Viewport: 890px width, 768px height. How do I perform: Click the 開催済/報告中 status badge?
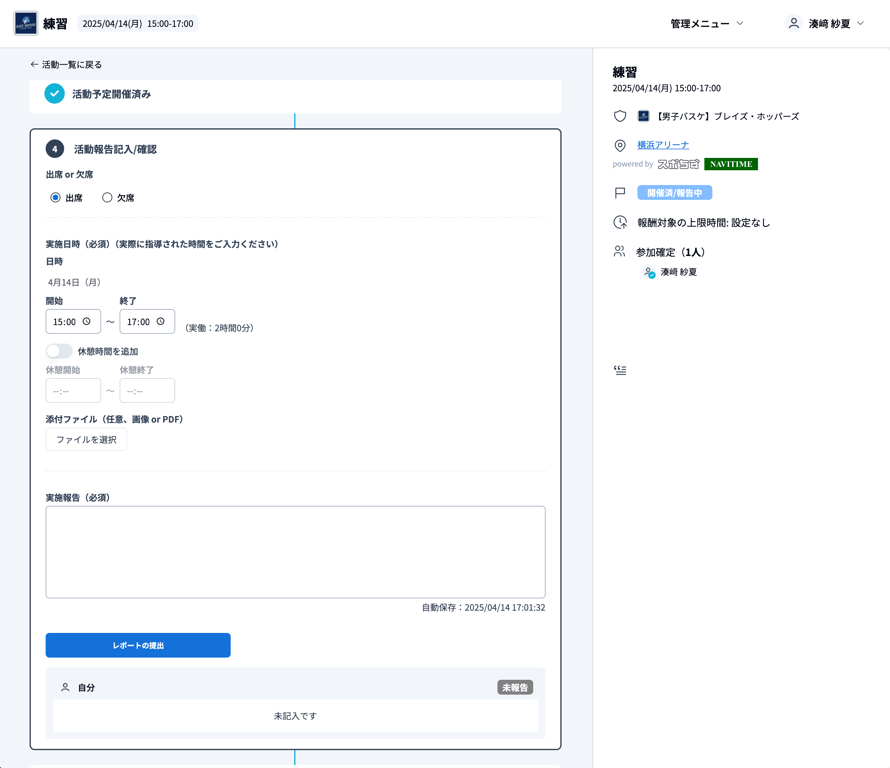pos(674,193)
